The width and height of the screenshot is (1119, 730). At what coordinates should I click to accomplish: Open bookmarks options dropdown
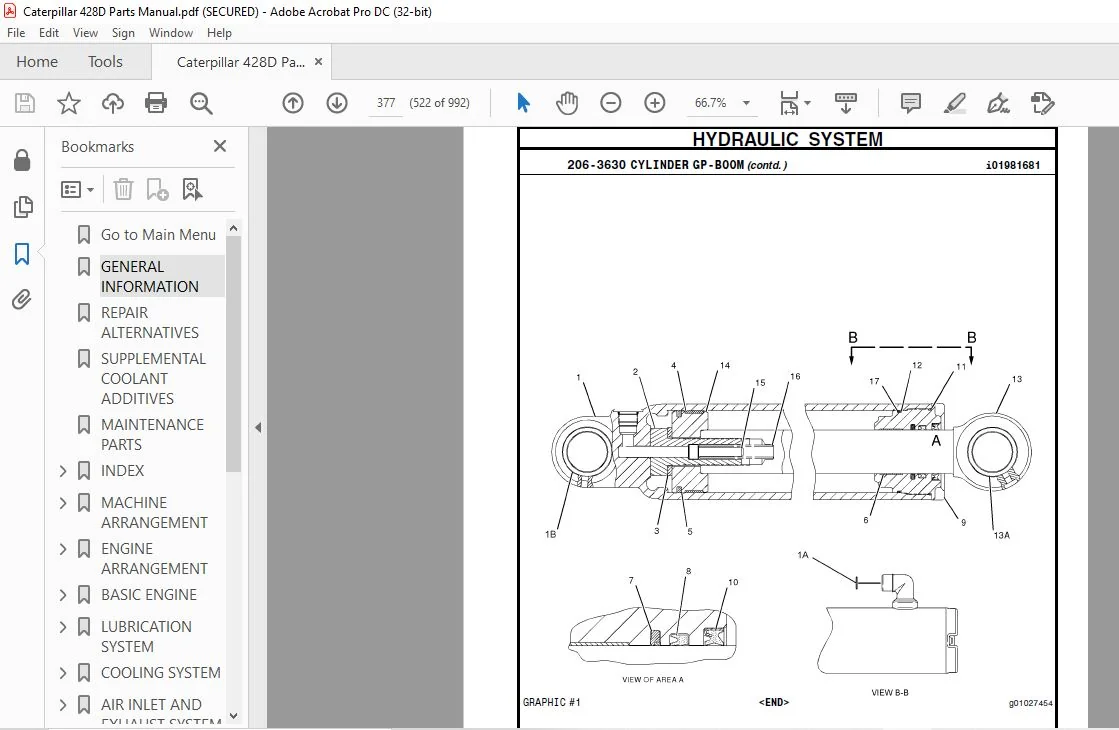click(78, 190)
